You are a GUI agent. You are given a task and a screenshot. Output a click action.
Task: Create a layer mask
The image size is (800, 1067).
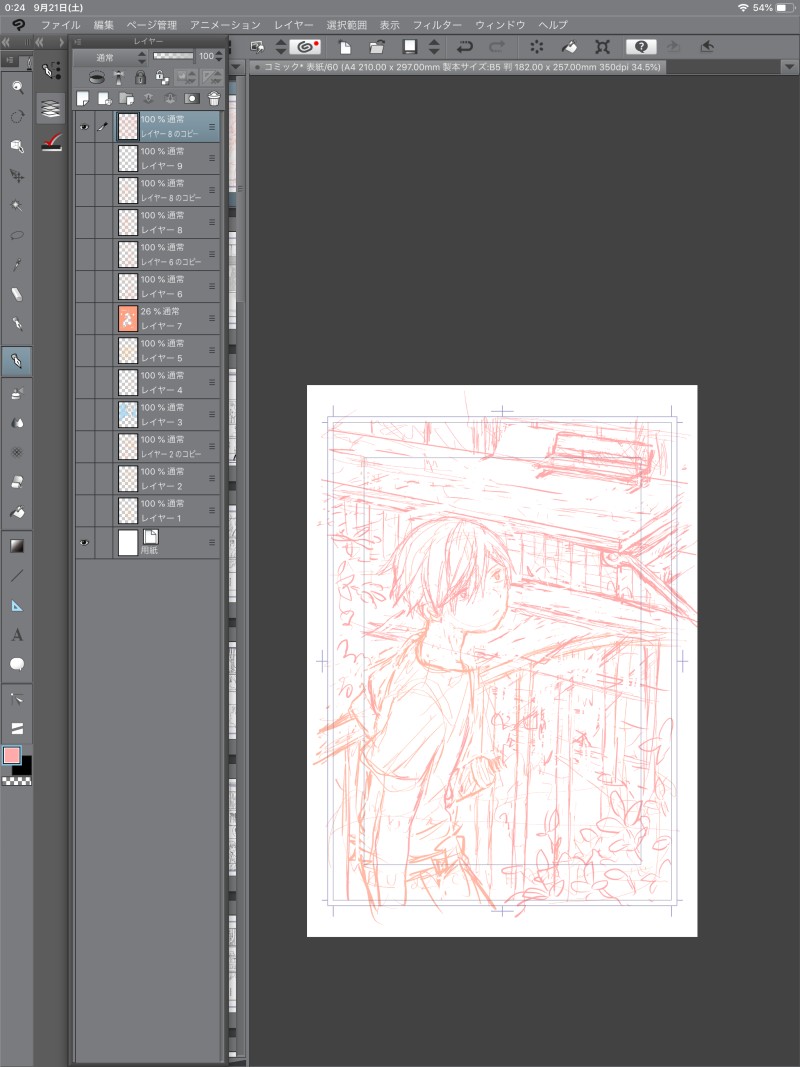click(x=192, y=99)
